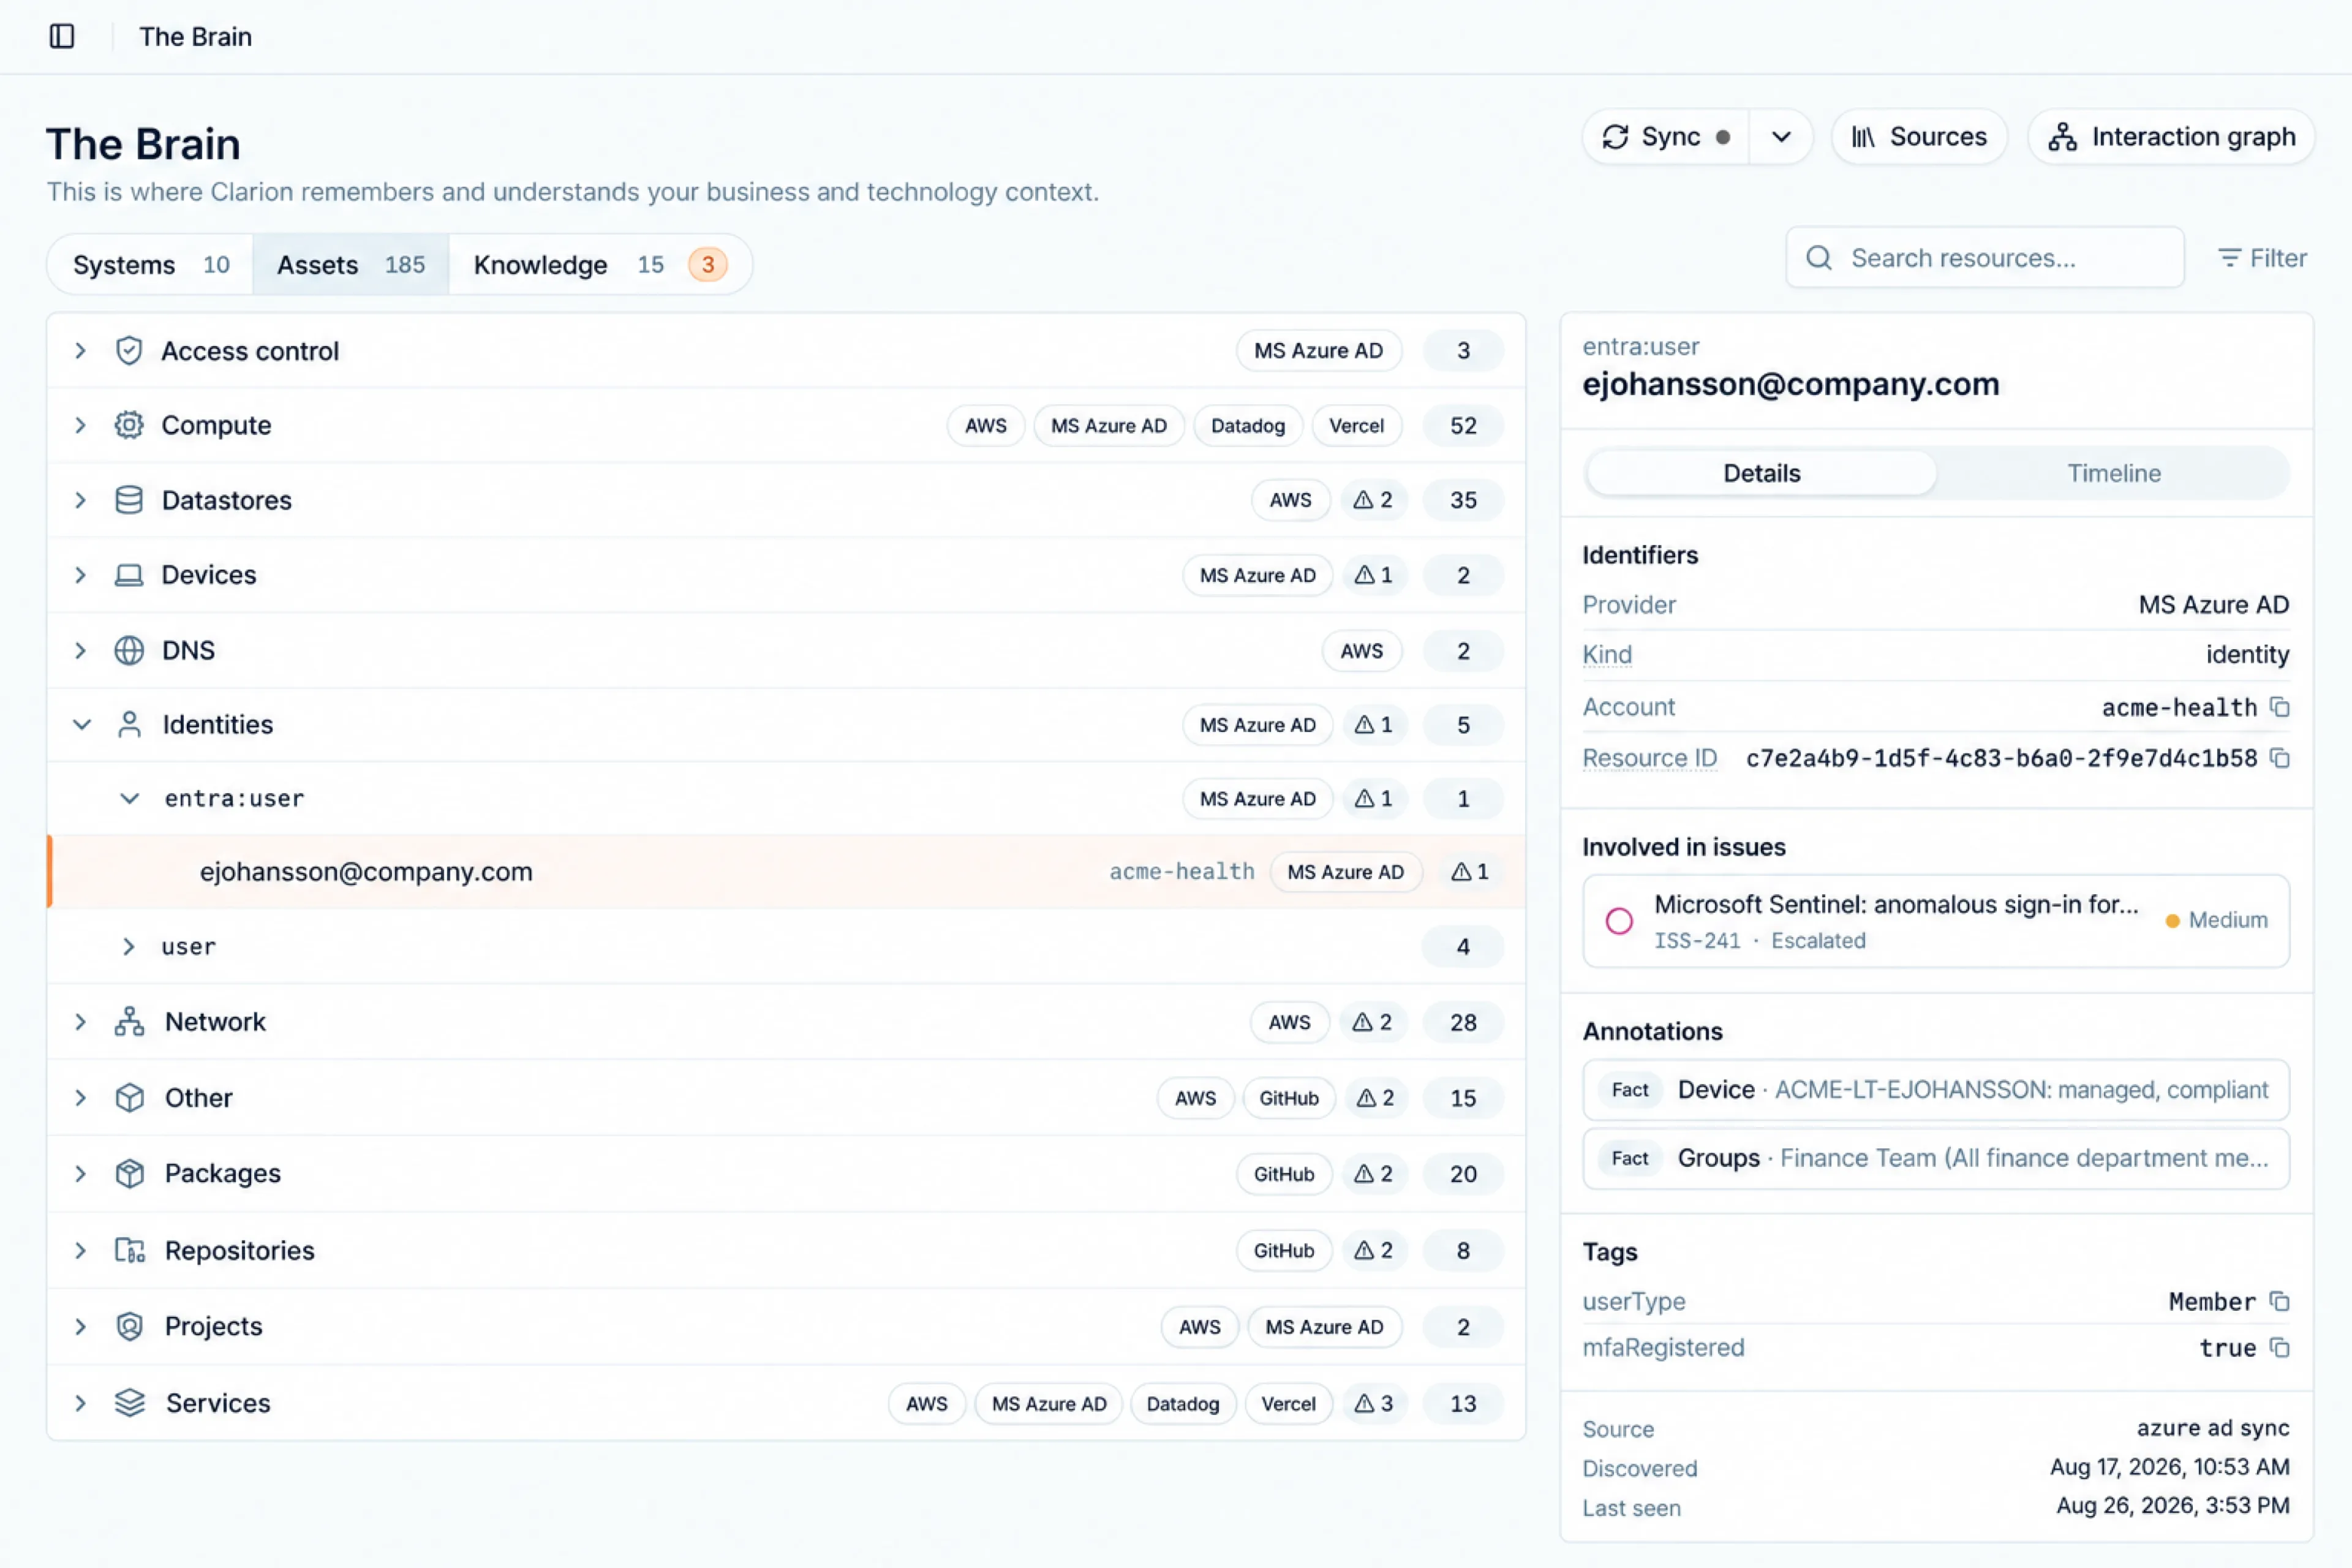Image resolution: width=2352 pixels, height=1568 pixels.
Task: Open the Details tab
Action: pyautogui.click(x=1761, y=473)
